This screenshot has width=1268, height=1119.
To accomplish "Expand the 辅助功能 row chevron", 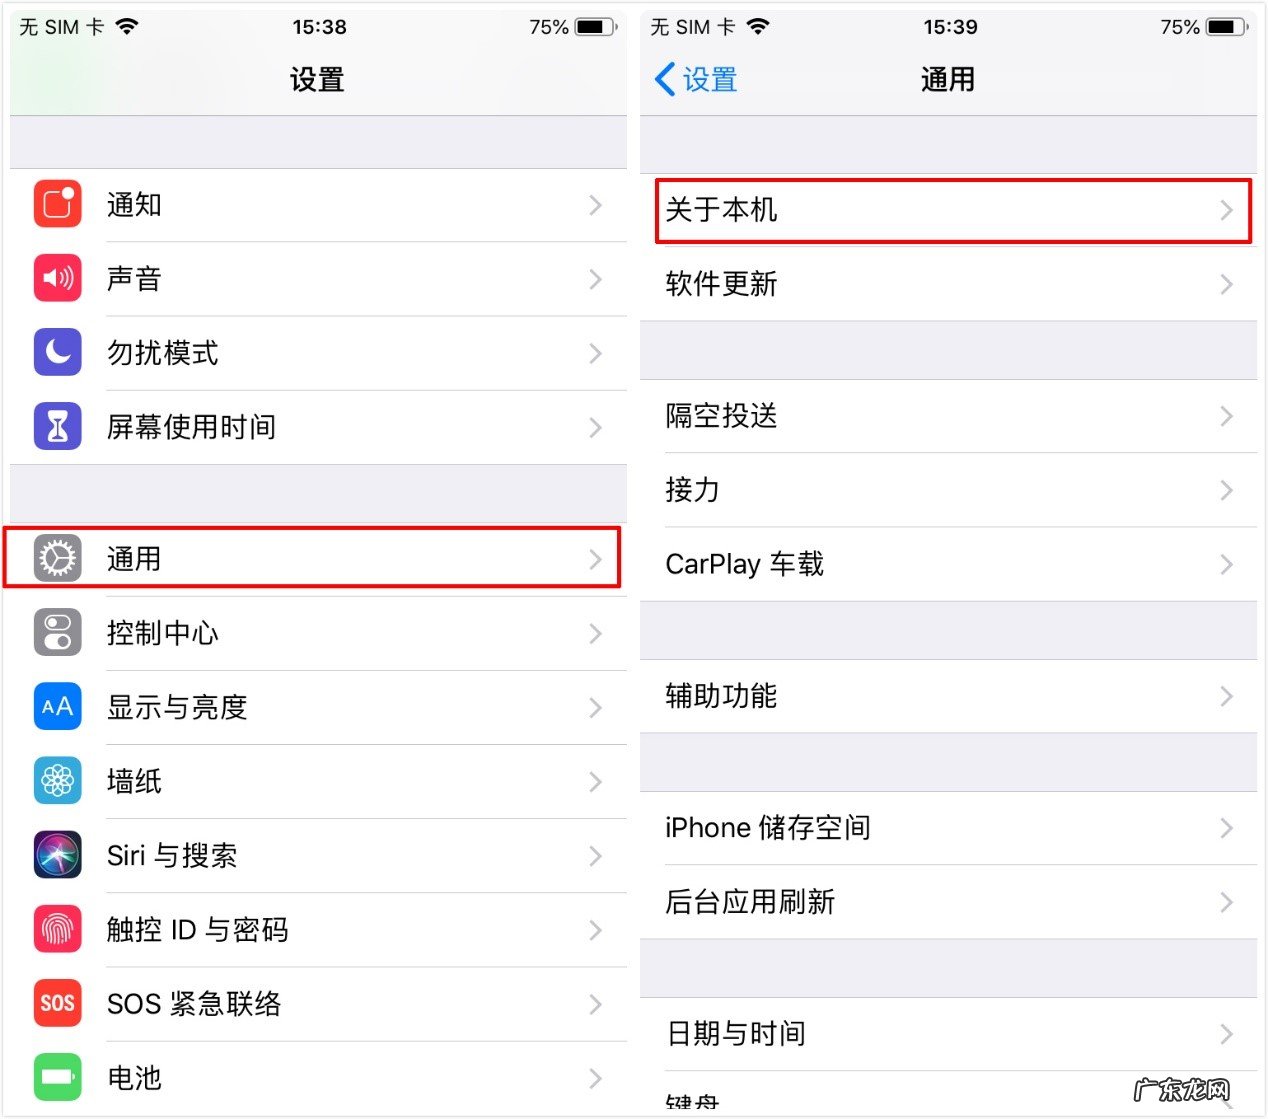I will coord(1227,697).
